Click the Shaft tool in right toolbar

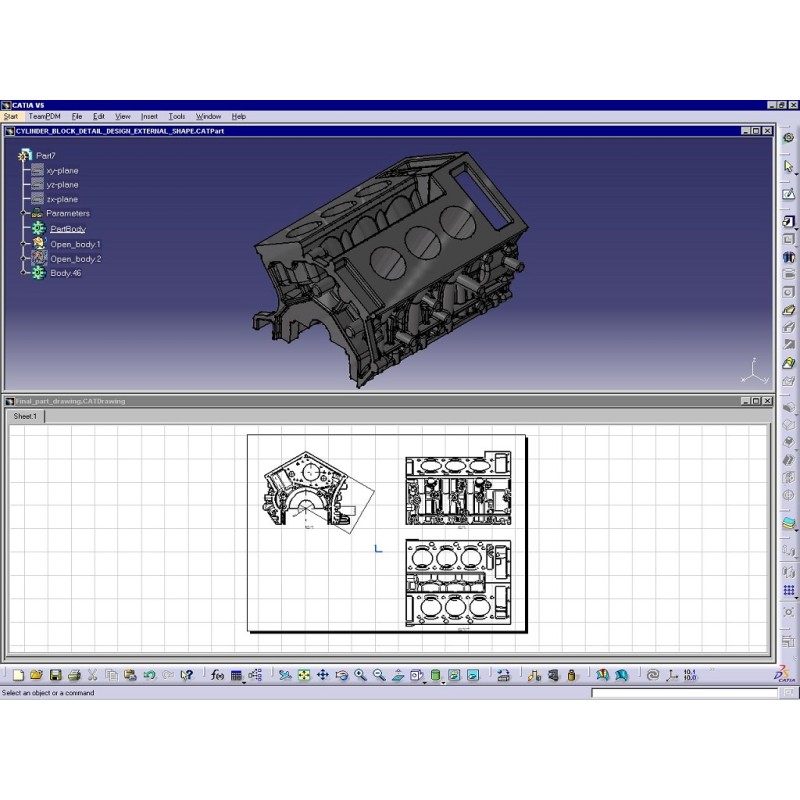pos(788,257)
